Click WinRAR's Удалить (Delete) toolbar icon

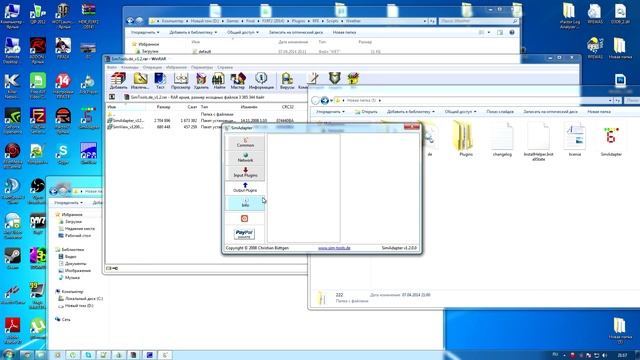pyautogui.click(x=201, y=81)
